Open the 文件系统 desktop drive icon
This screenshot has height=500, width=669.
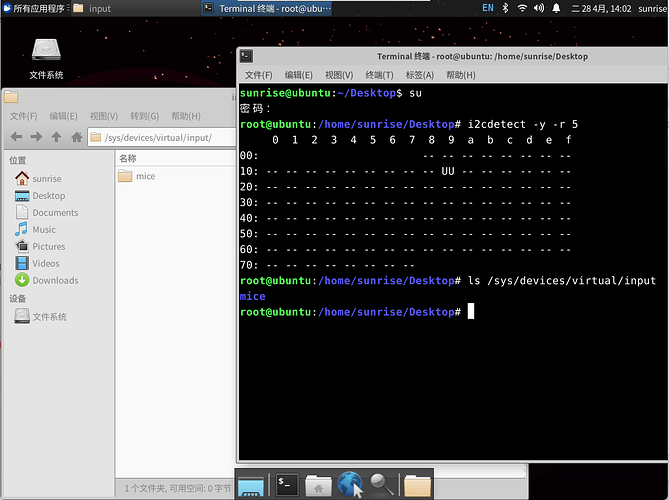click(x=46, y=58)
